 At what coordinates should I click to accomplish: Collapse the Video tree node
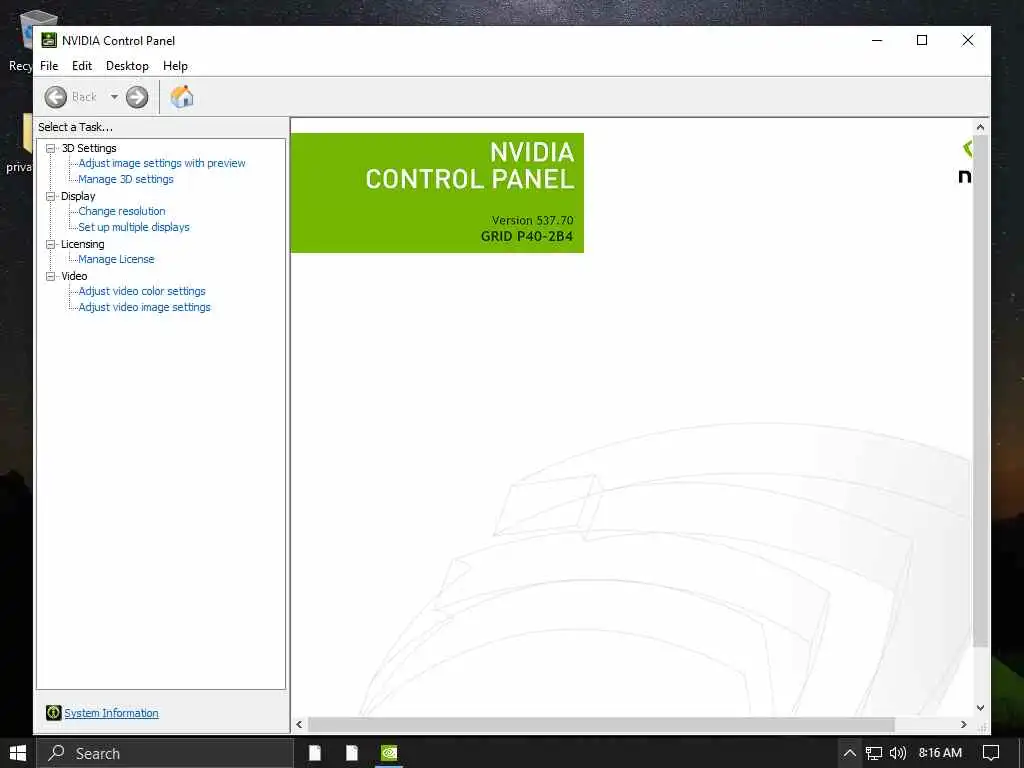point(50,276)
